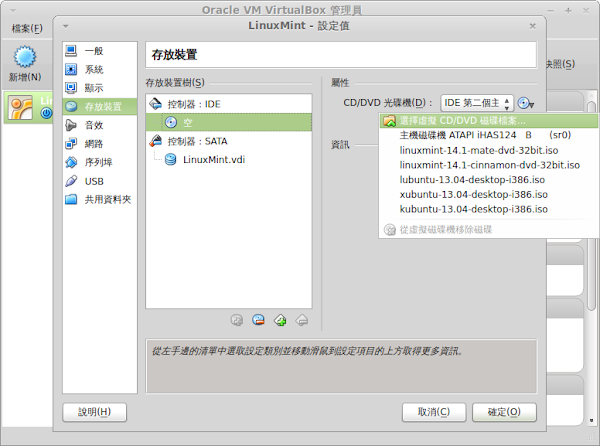
Task: Select the 控制器 : IDE controller
Action: click(x=229, y=104)
